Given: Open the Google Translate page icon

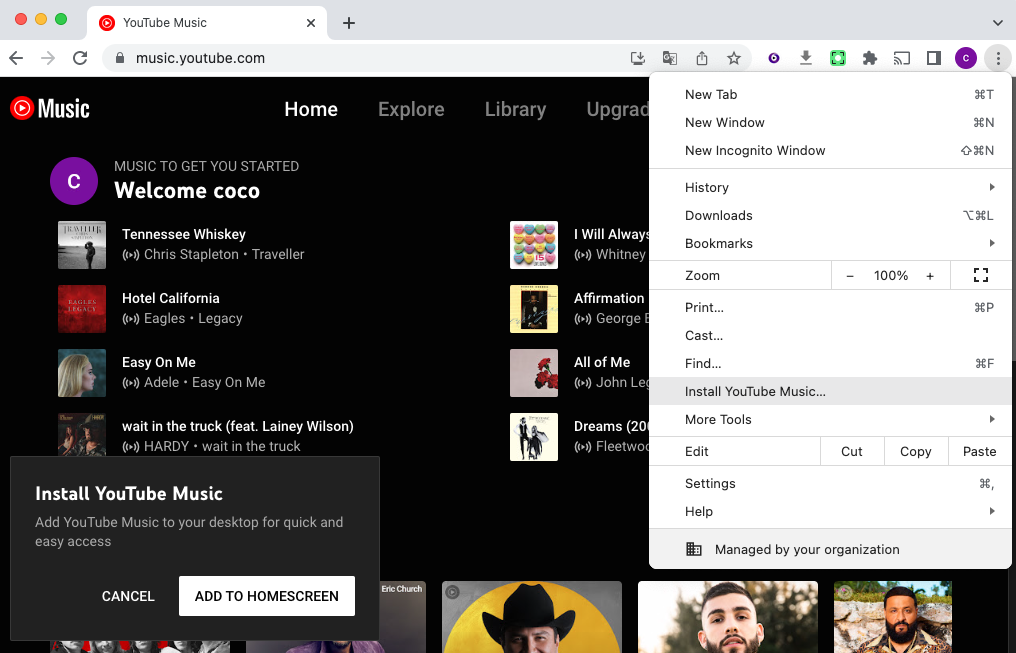Looking at the screenshot, I should coord(670,58).
